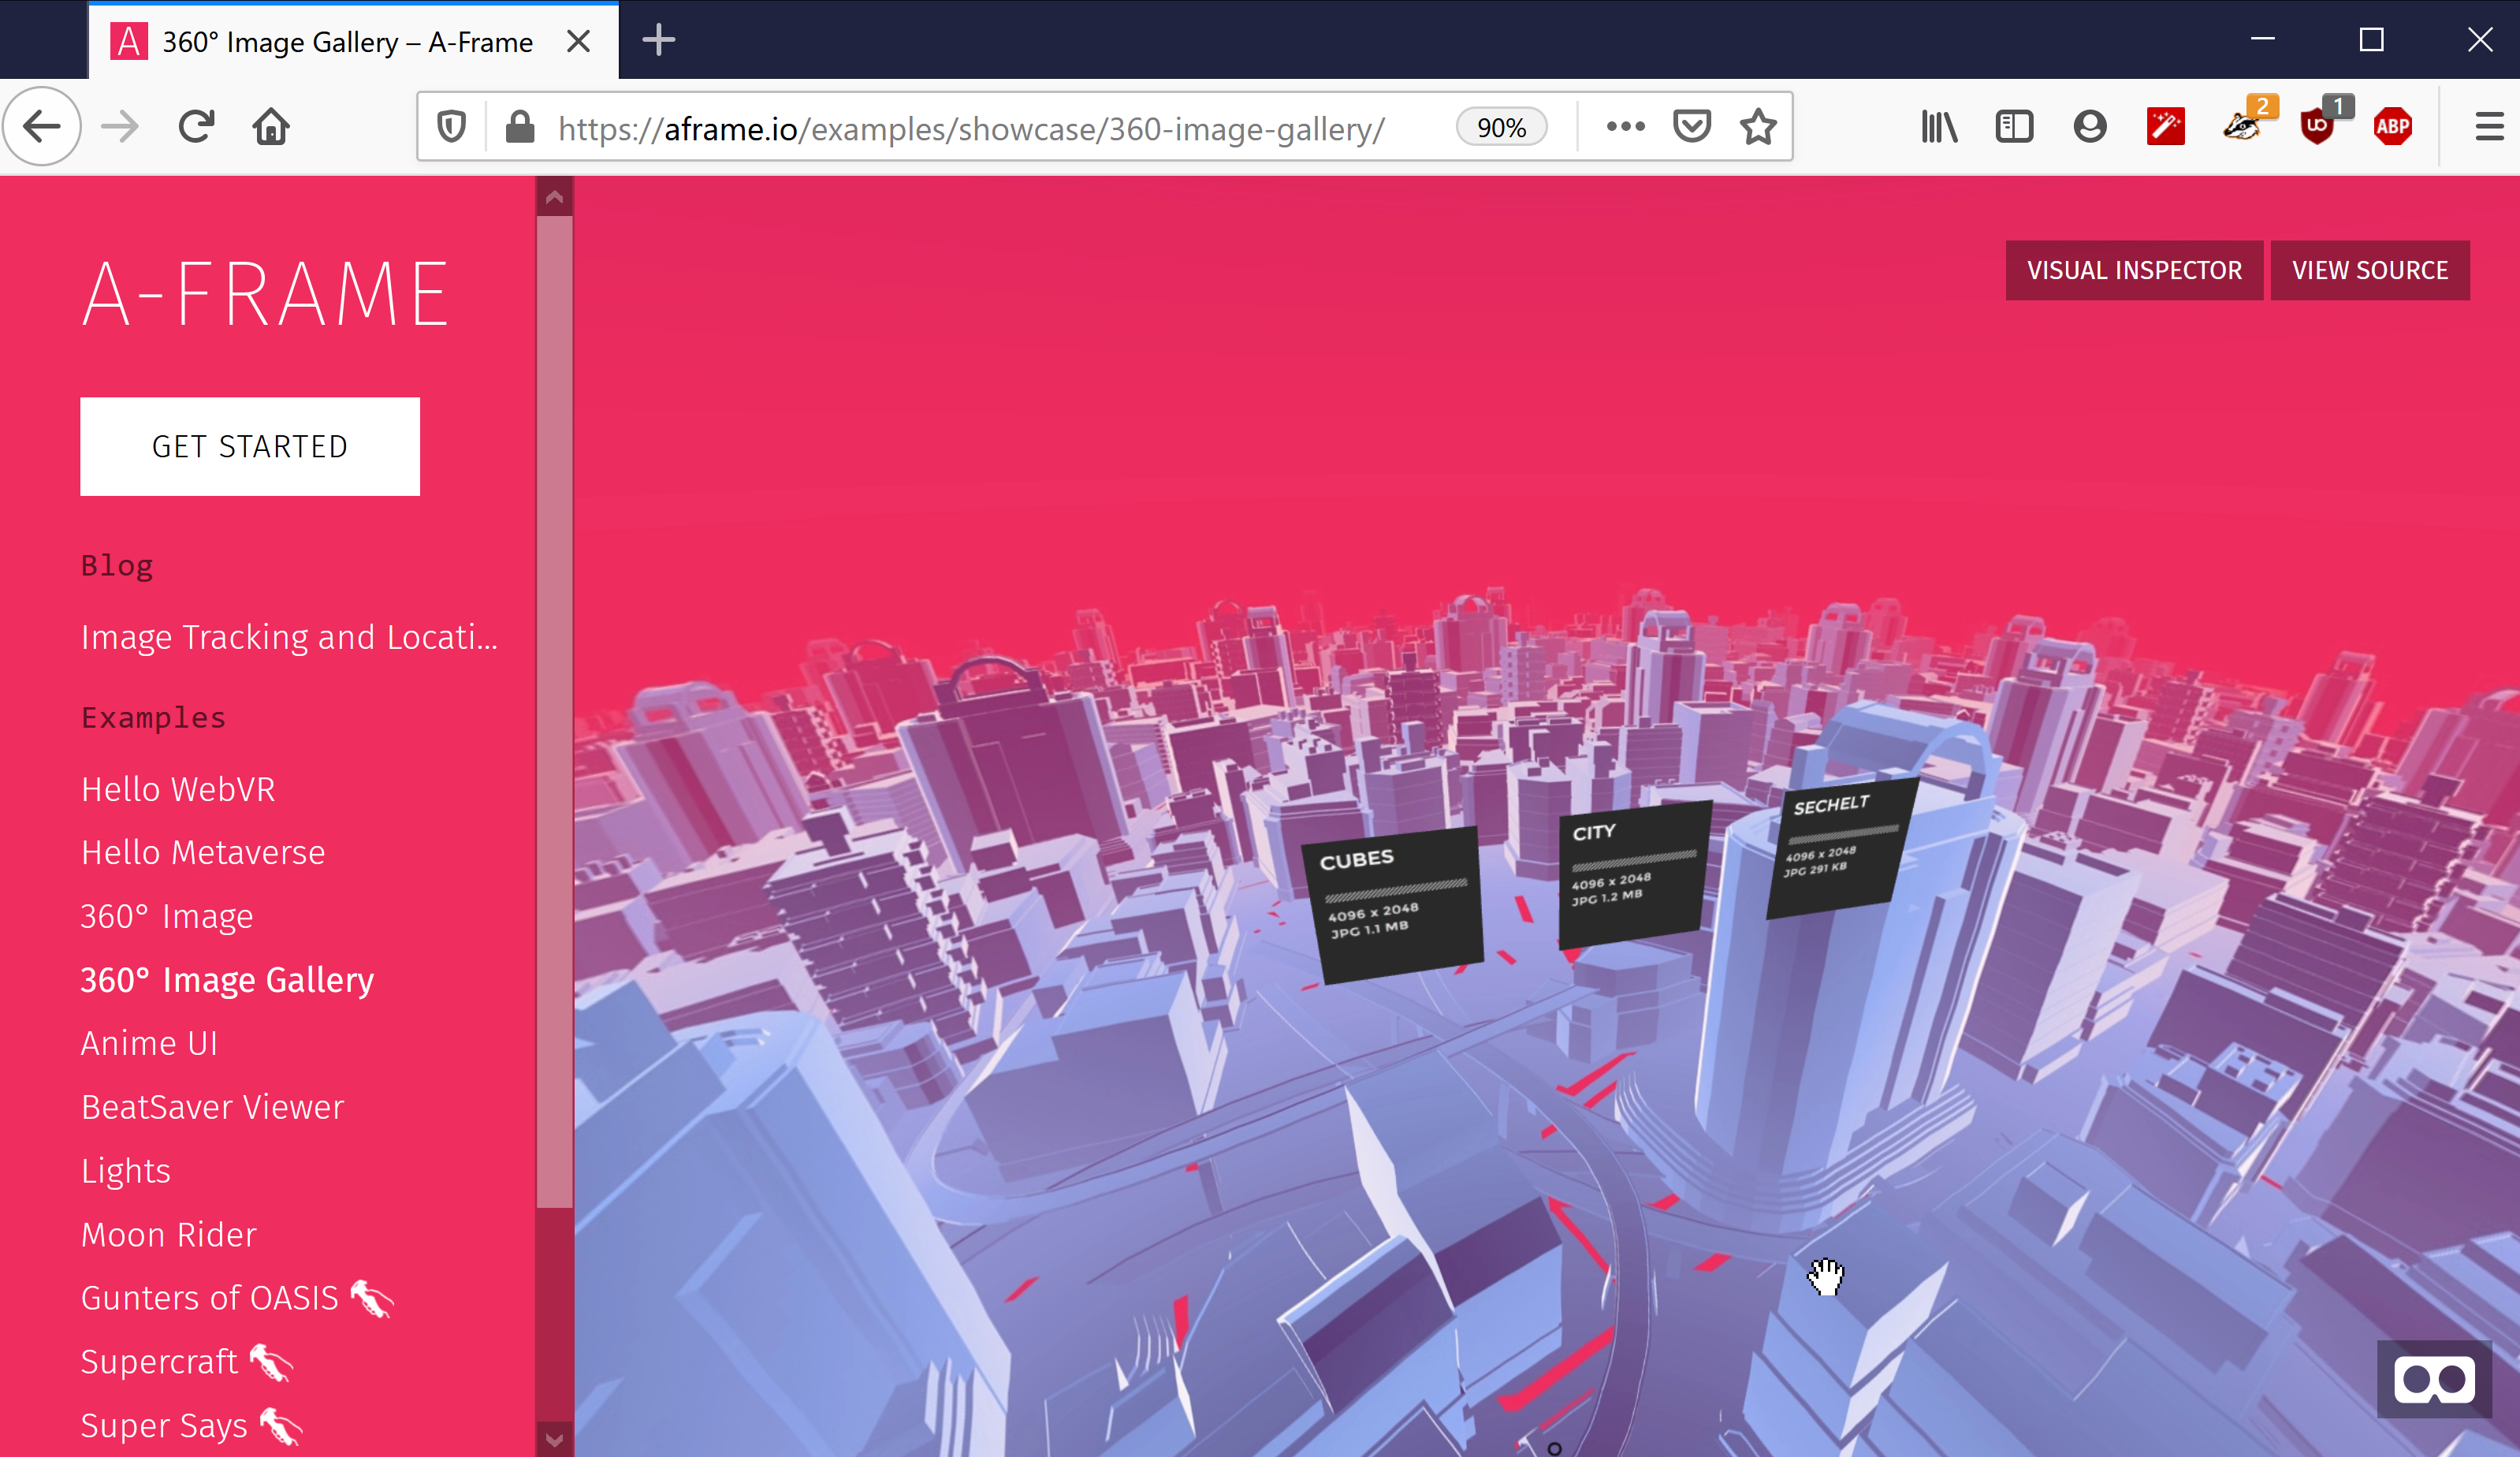Click the A-FRAME logo heading
This screenshot has height=1457, width=2520.
pos(266,294)
